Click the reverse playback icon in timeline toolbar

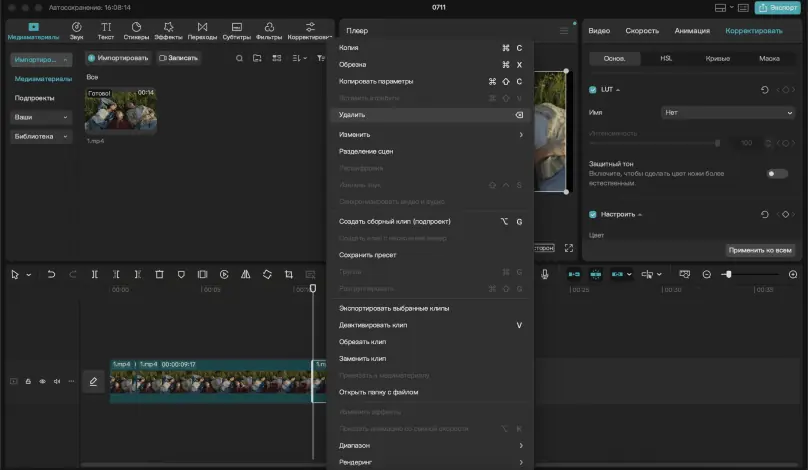pyautogui.click(x=224, y=274)
